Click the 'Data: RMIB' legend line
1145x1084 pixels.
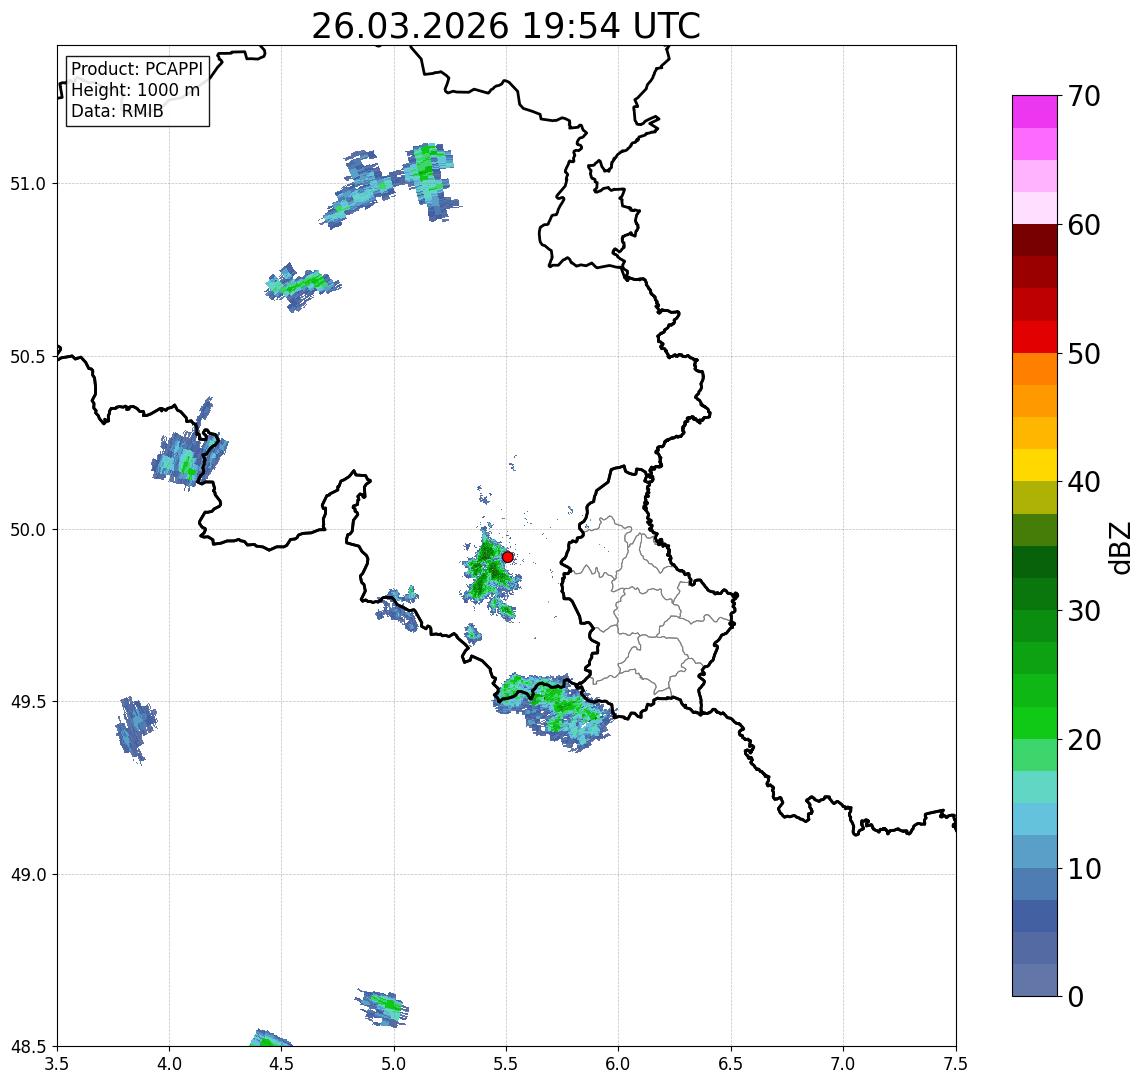click(x=117, y=111)
